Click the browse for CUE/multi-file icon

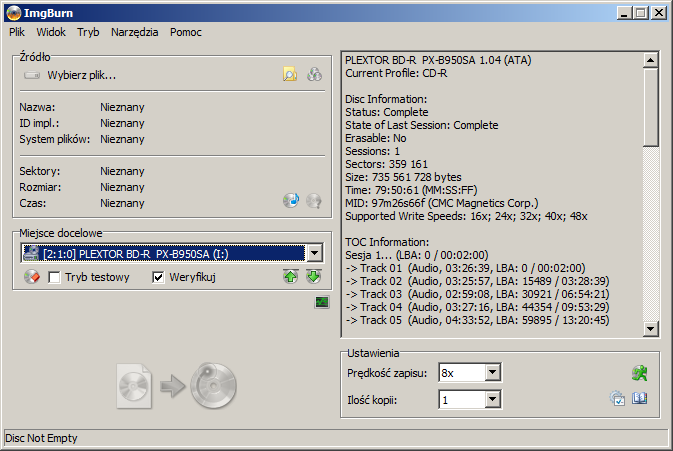coord(314,75)
